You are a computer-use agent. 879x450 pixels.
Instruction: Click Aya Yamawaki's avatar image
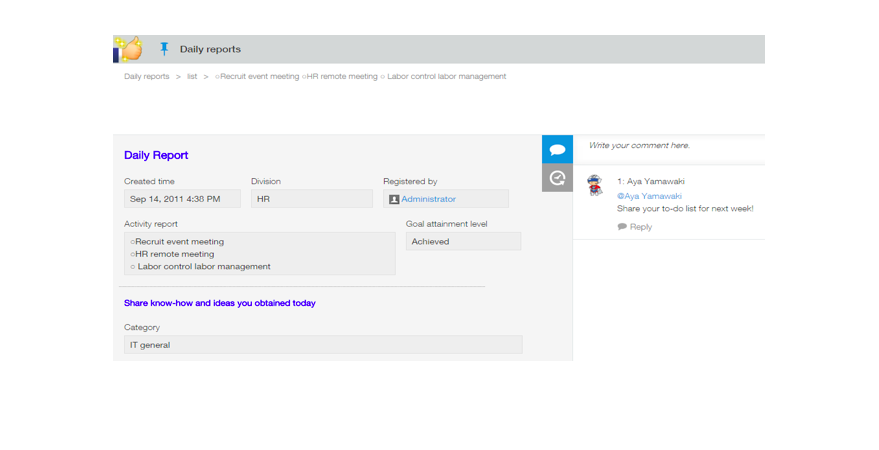point(595,185)
